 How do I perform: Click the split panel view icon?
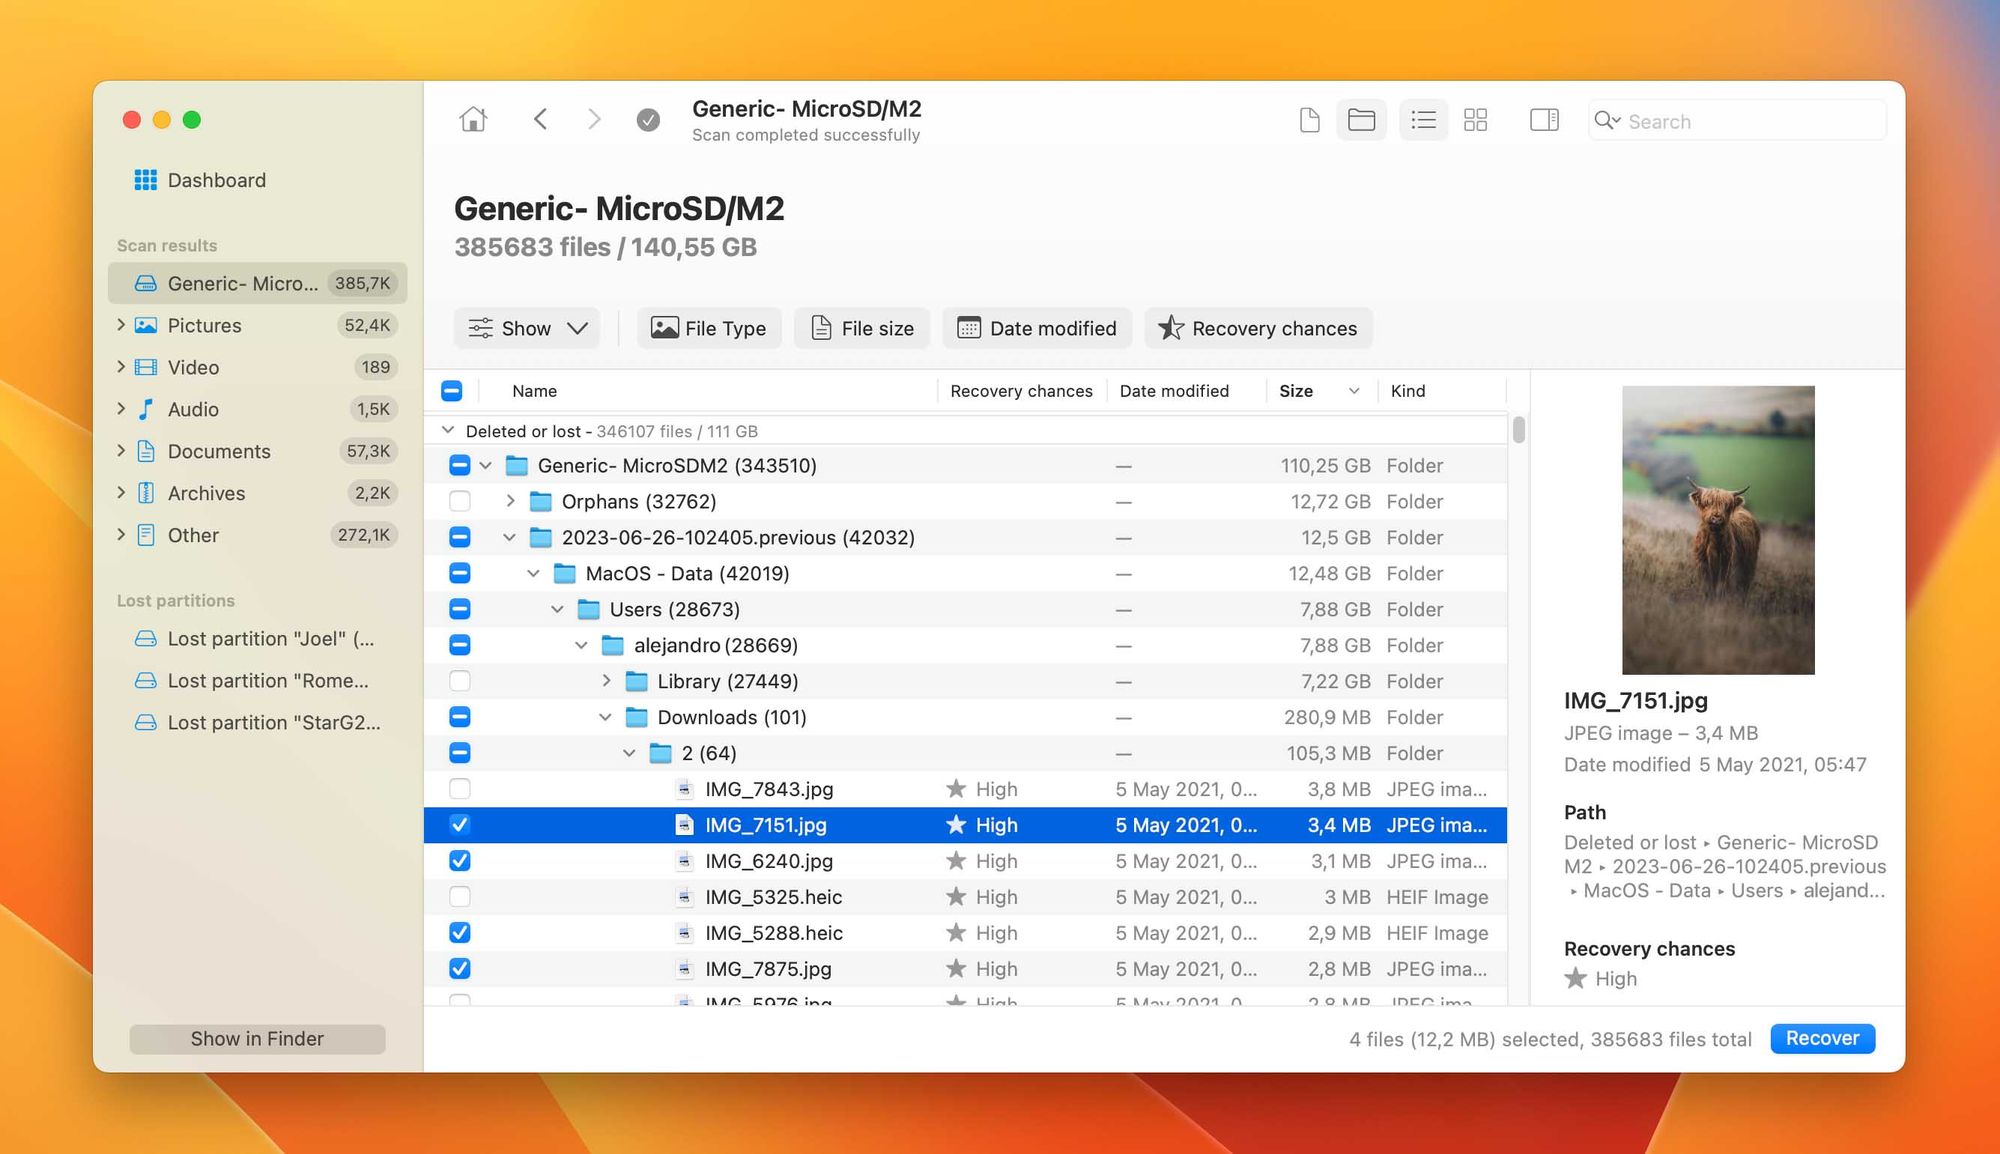point(1544,120)
